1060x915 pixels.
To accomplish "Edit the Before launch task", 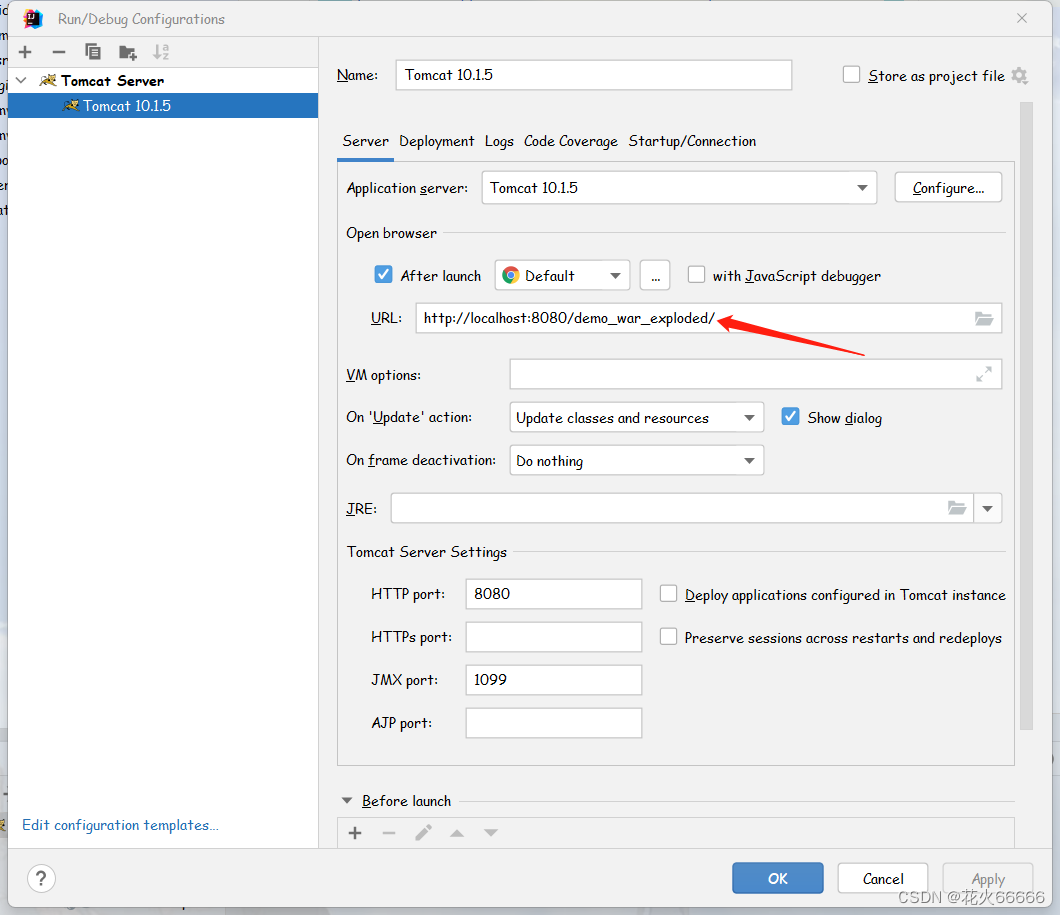I will 423,833.
